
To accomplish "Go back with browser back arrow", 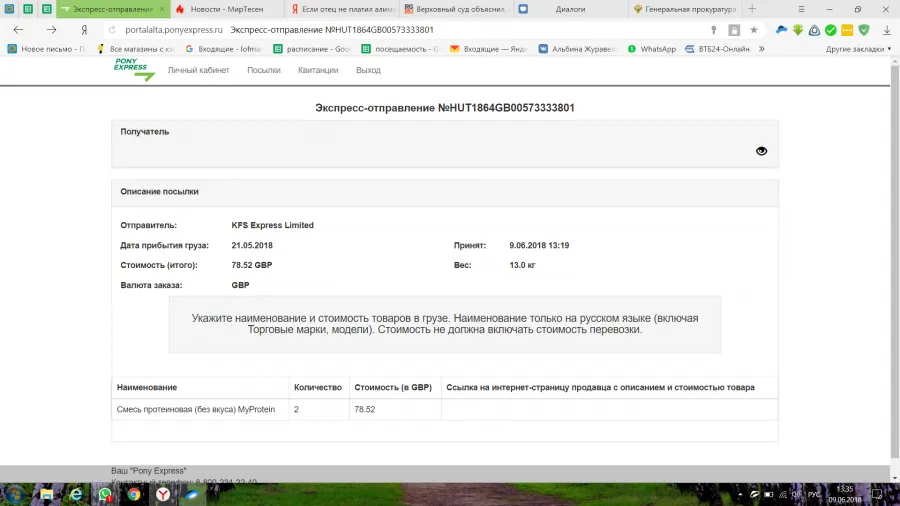I will click(x=18, y=30).
